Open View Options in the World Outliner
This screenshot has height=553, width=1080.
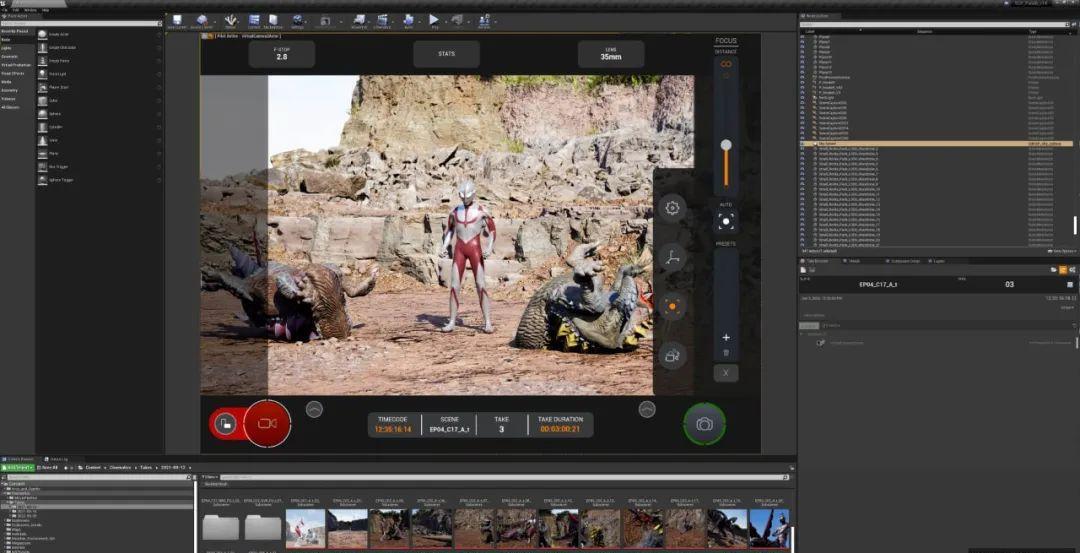(x=1061, y=251)
